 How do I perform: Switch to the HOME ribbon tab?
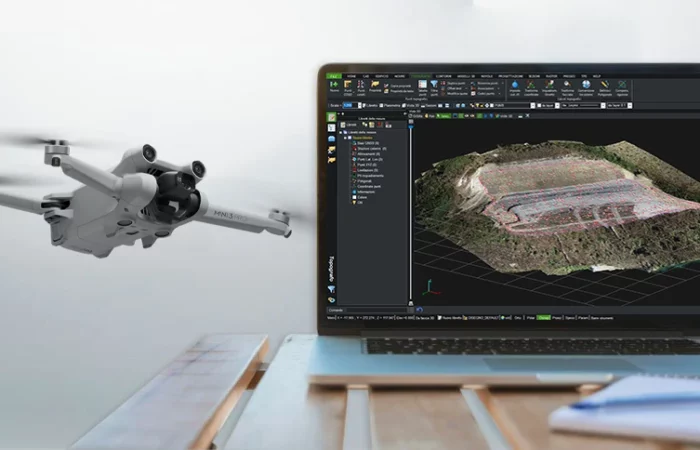pyautogui.click(x=352, y=76)
